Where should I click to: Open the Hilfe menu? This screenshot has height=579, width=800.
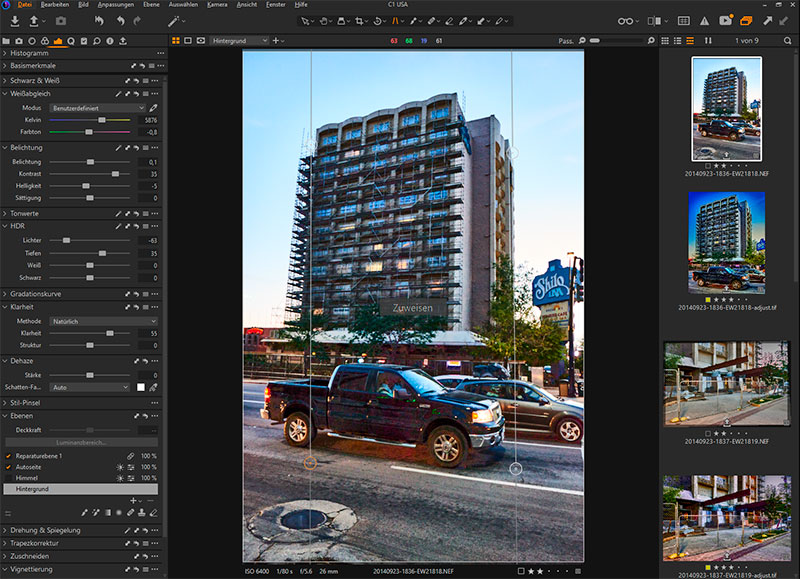point(301,5)
